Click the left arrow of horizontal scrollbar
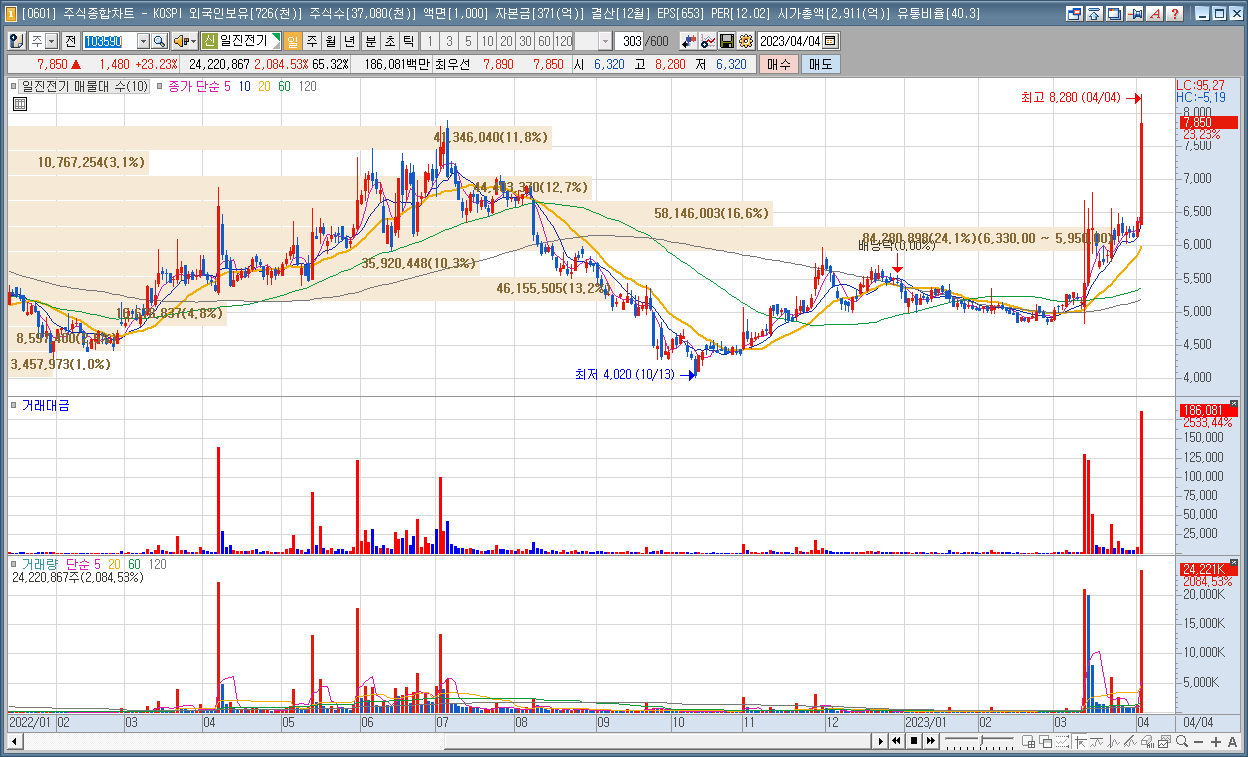The image size is (1248, 757). click(x=13, y=741)
